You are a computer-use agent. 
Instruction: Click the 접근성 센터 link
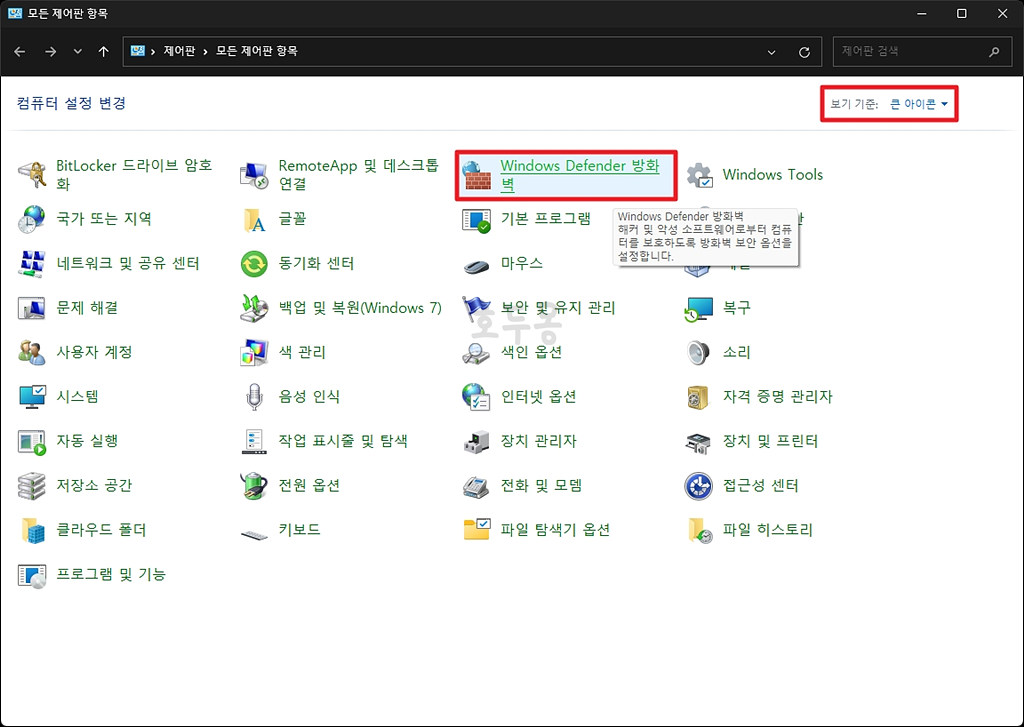pyautogui.click(x=760, y=485)
